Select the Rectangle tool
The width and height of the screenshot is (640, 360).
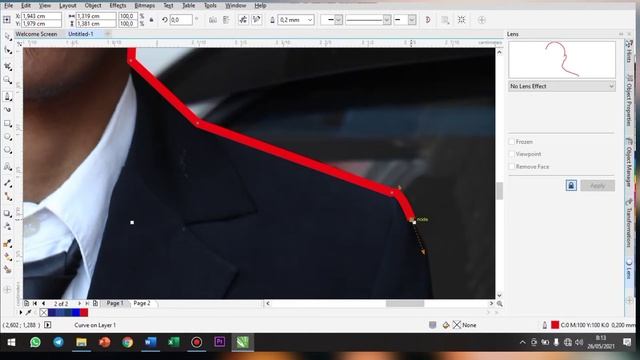[8, 123]
